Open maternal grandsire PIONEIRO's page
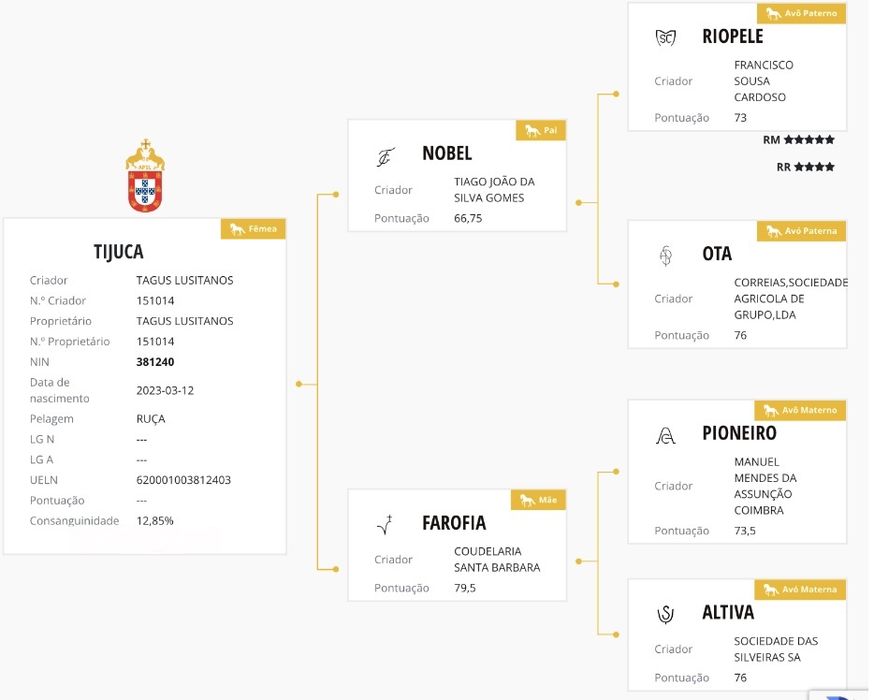This screenshot has height=700, width=874. 739,434
